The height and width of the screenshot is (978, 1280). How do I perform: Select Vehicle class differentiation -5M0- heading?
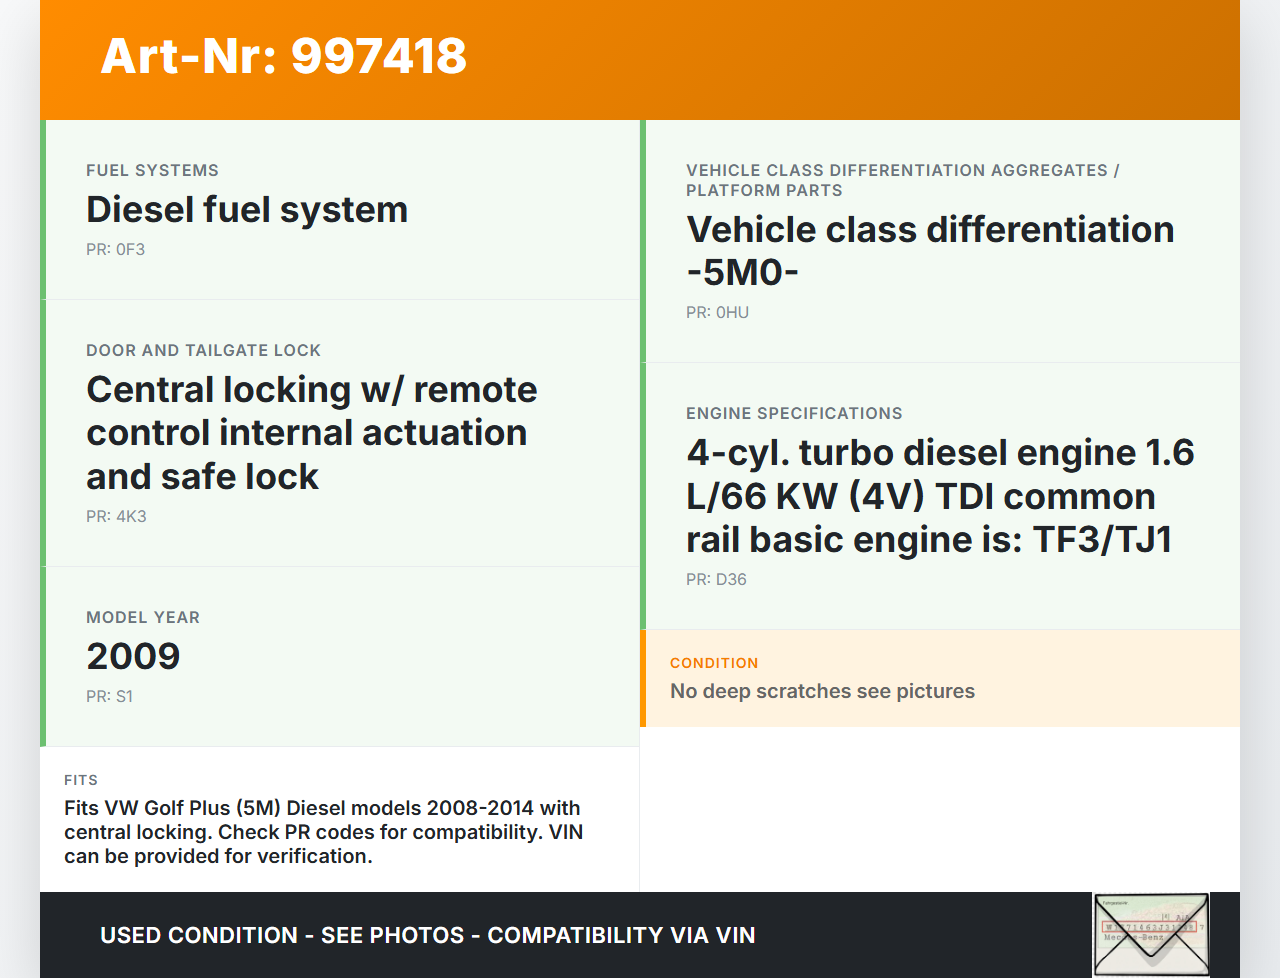[929, 251]
